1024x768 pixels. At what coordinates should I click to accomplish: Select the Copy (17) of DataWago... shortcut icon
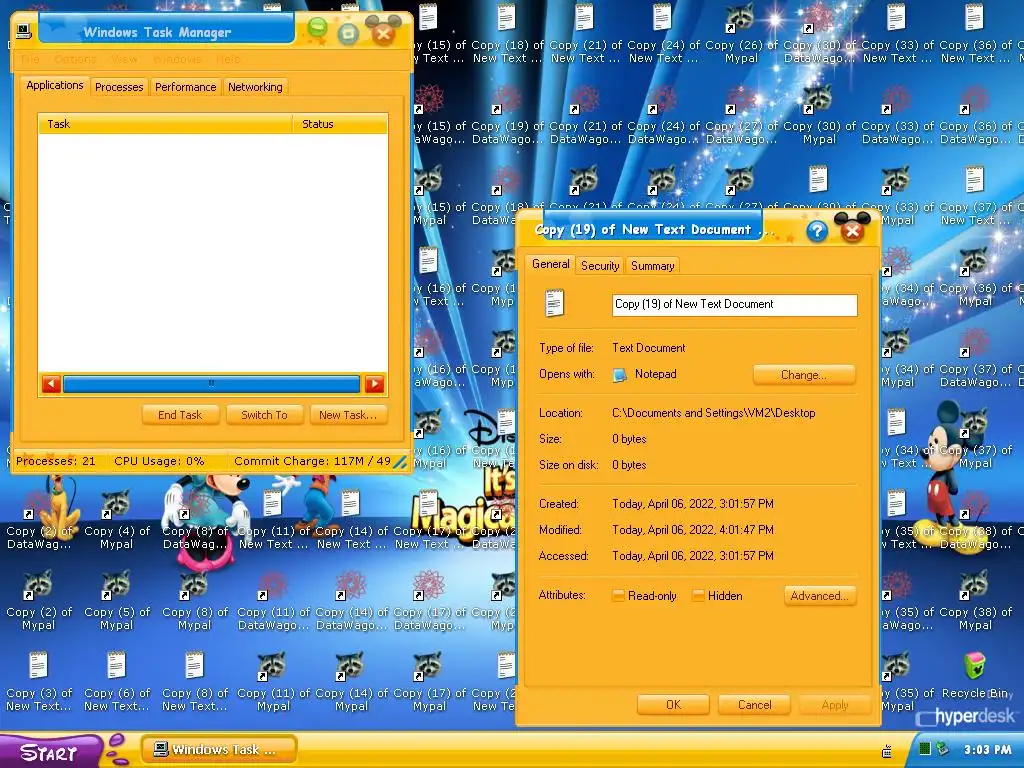(428, 585)
